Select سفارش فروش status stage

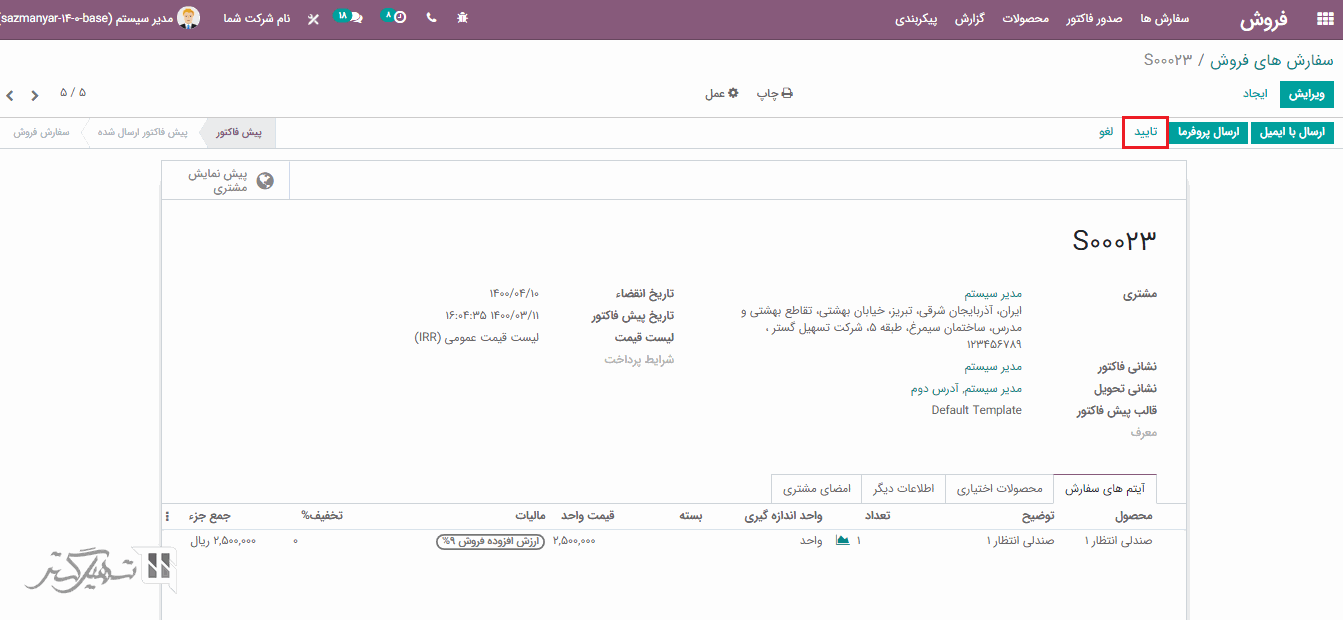[41, 132]
